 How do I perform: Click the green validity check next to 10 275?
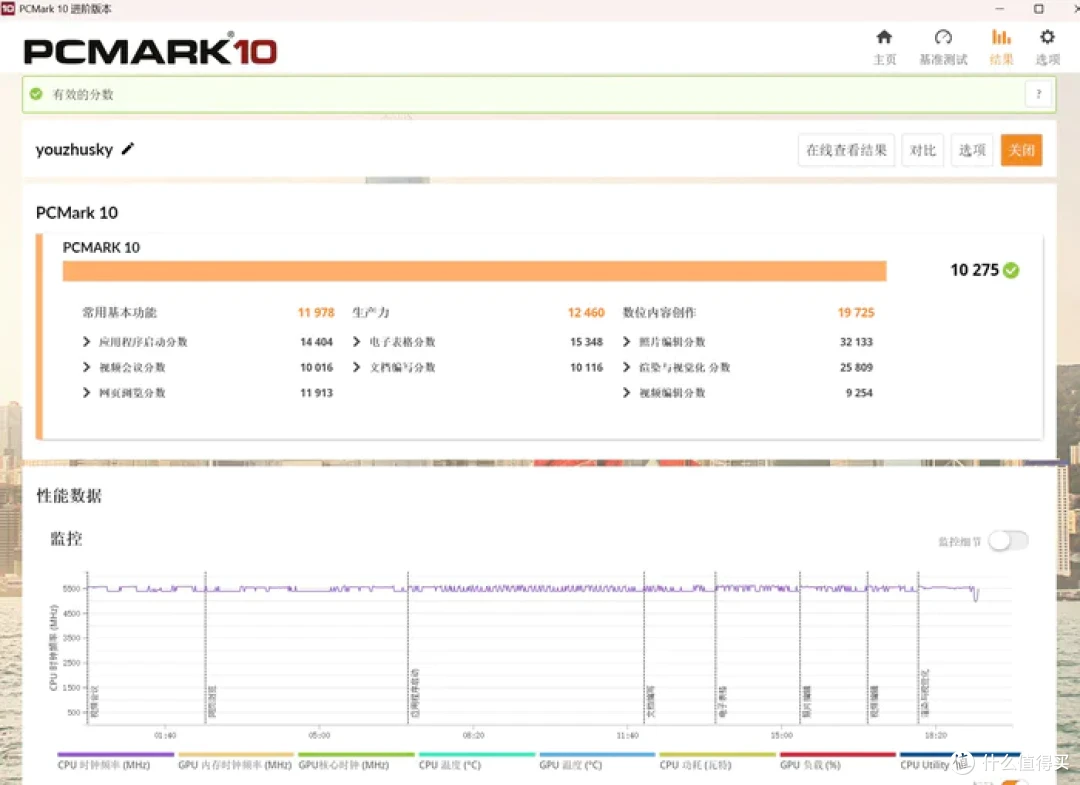point(1011,270)
